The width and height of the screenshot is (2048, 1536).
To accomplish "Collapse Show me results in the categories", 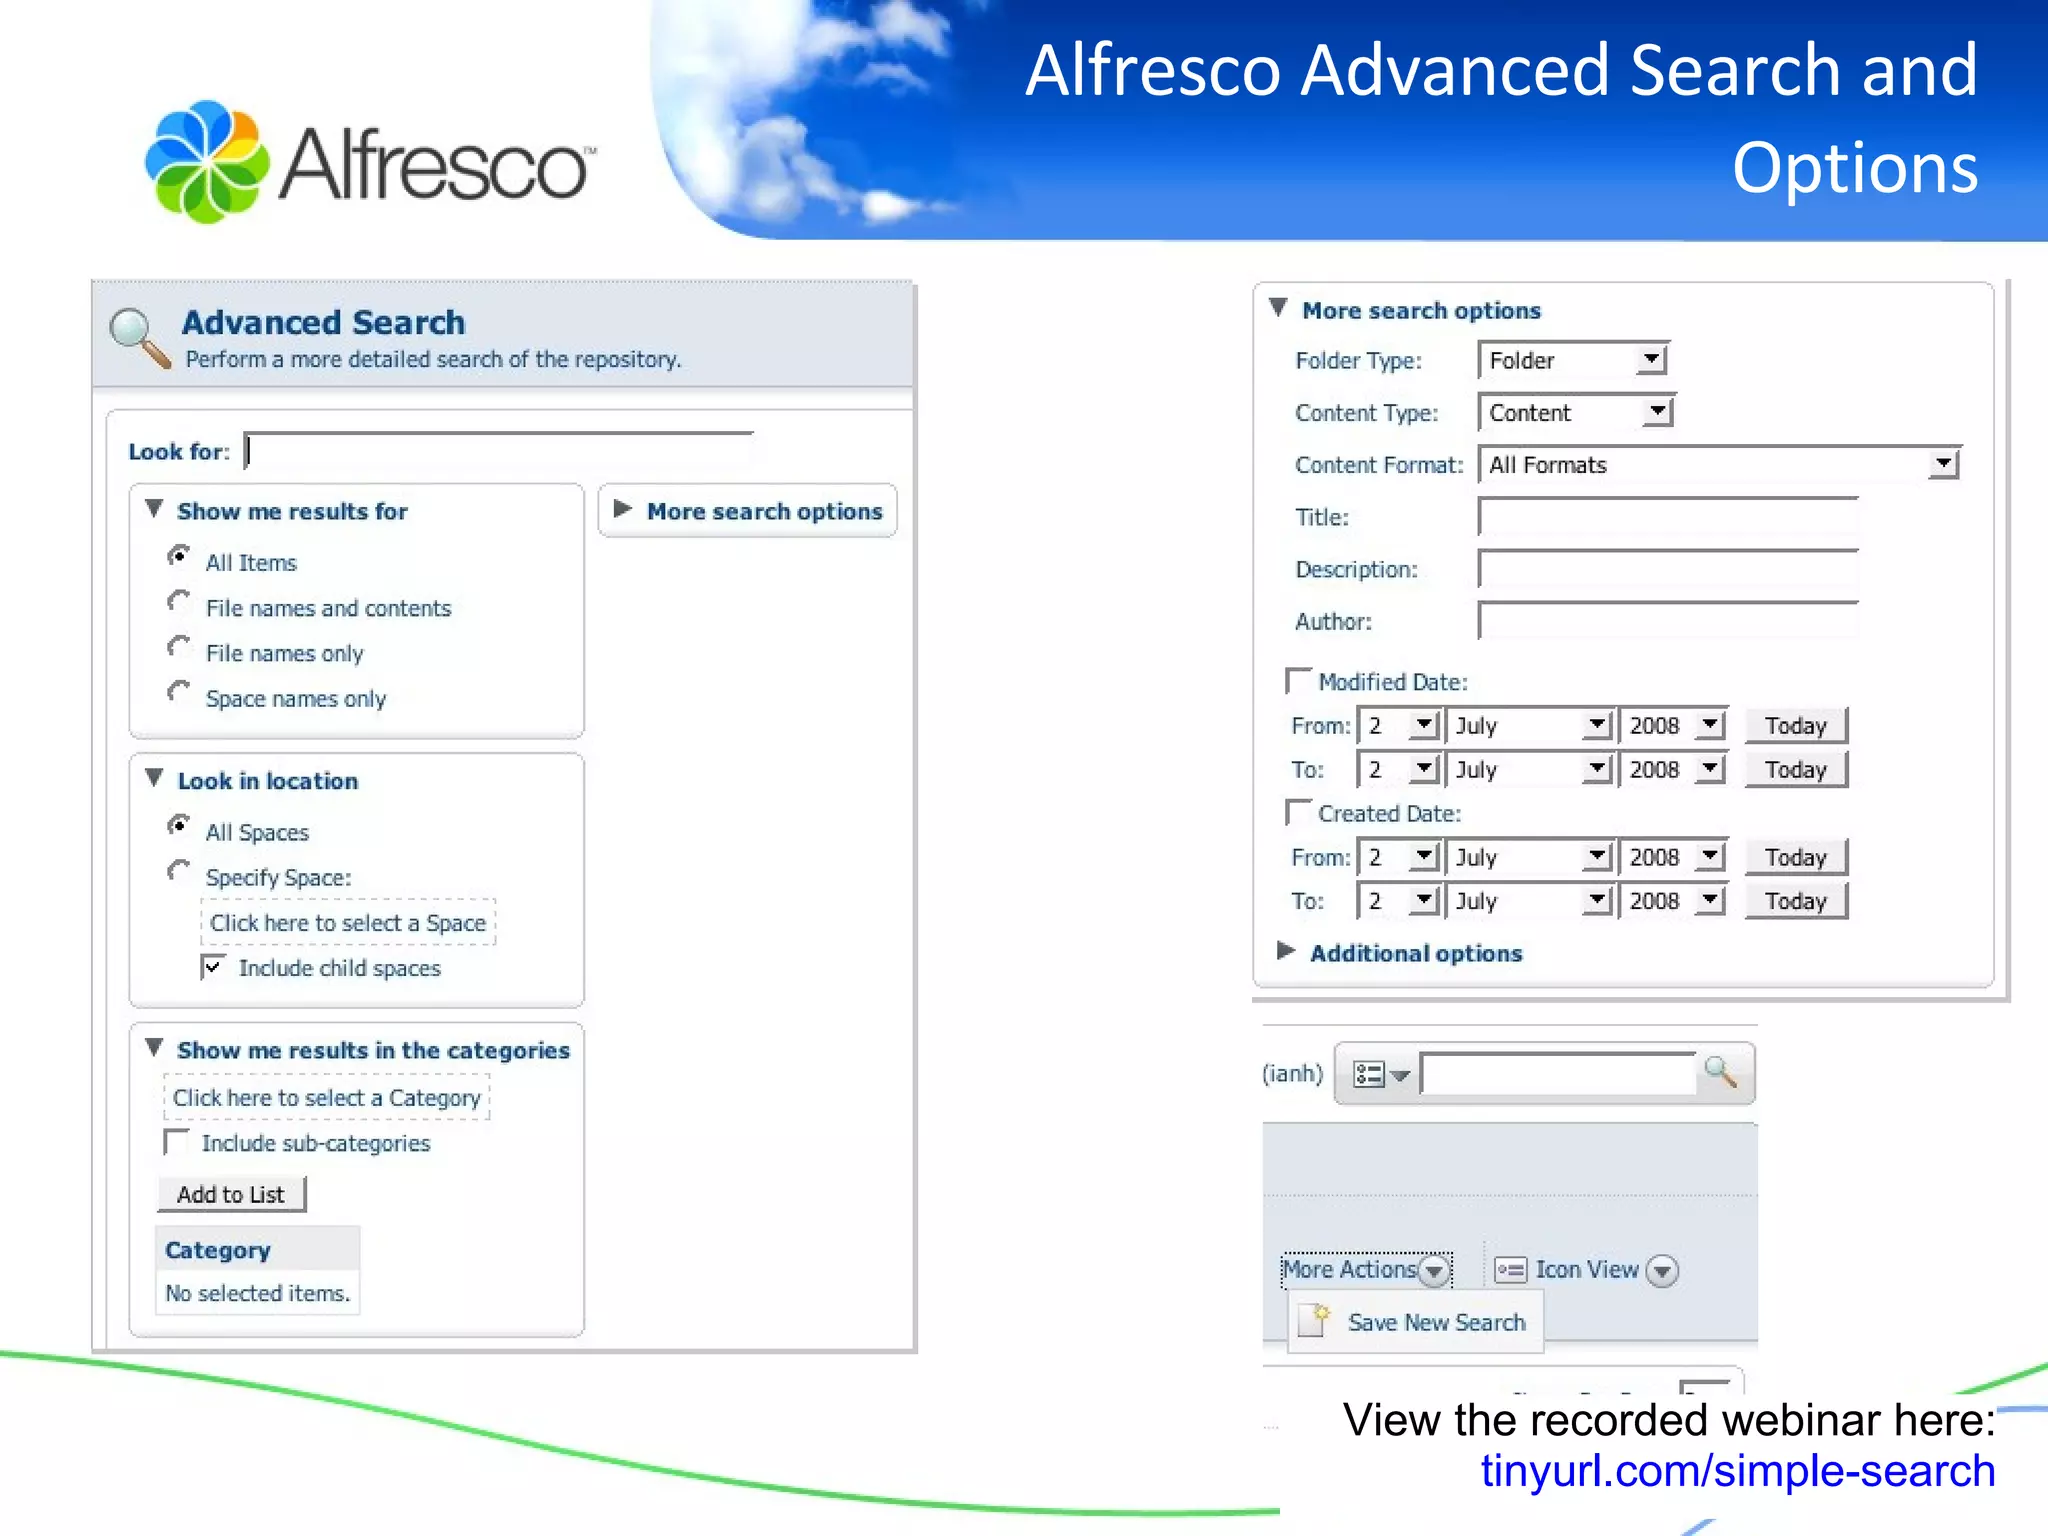I will tap(154, 1048).
